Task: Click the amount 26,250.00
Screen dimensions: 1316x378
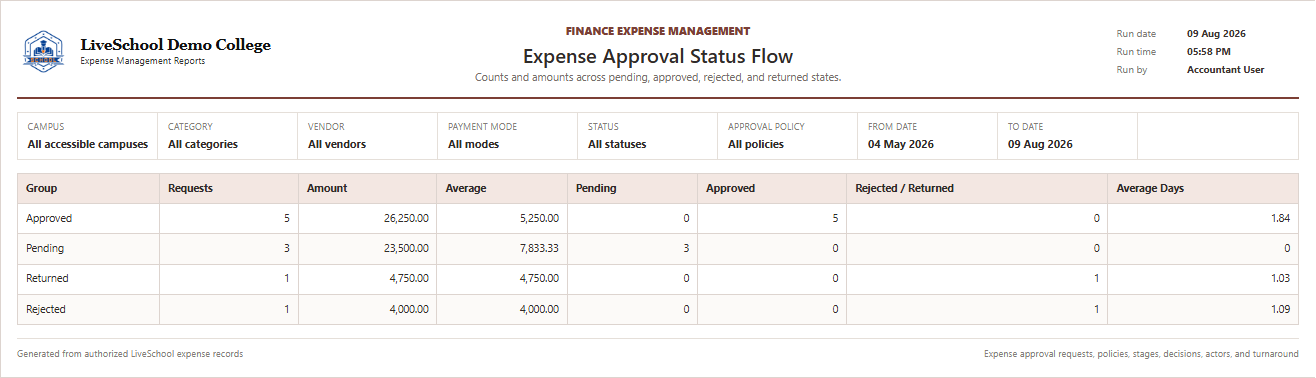Action: (x=405, y=218)
